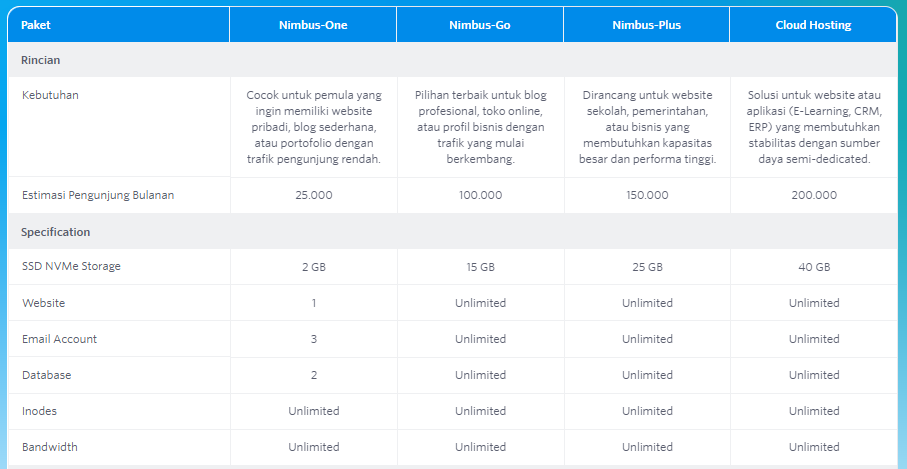Click the Email Account row label

(x=60, y=339)
